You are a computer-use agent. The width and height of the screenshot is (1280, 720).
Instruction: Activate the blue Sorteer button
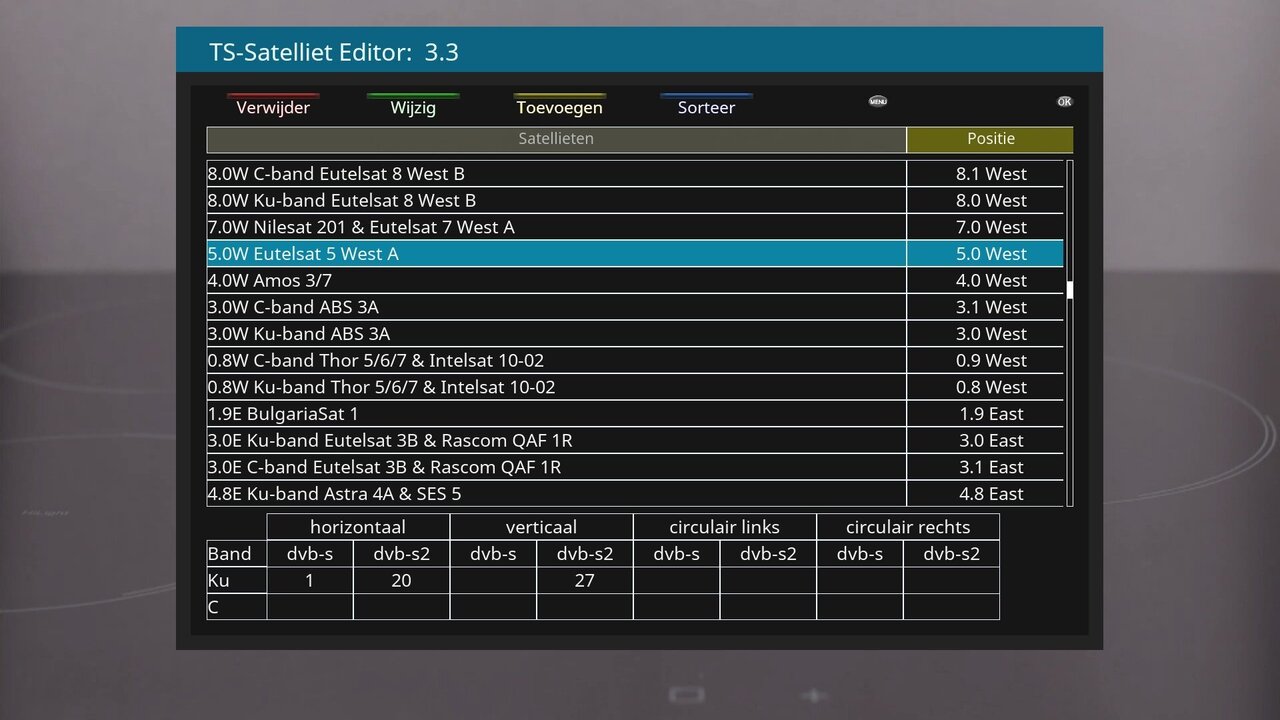click(x=706, y=106)
